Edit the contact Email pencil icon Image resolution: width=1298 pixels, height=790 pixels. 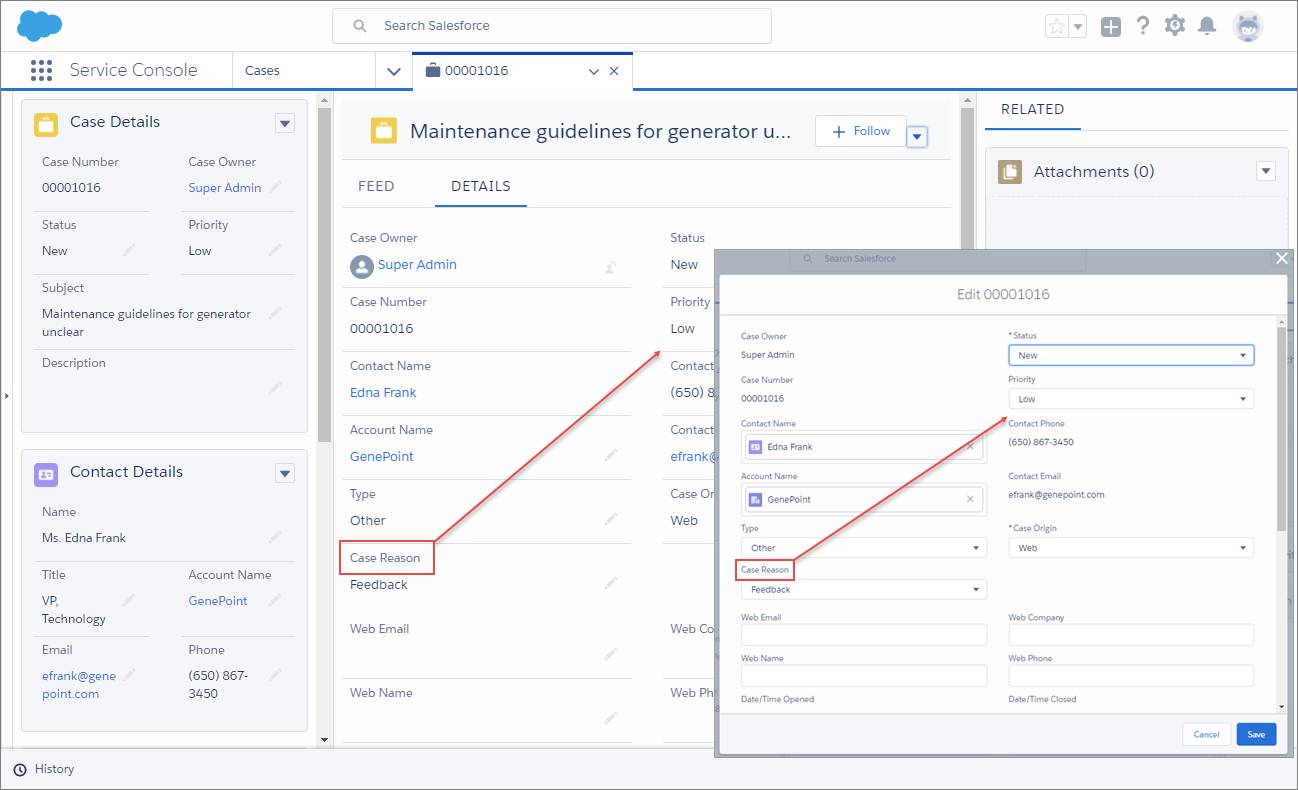[x=129, y=675]
